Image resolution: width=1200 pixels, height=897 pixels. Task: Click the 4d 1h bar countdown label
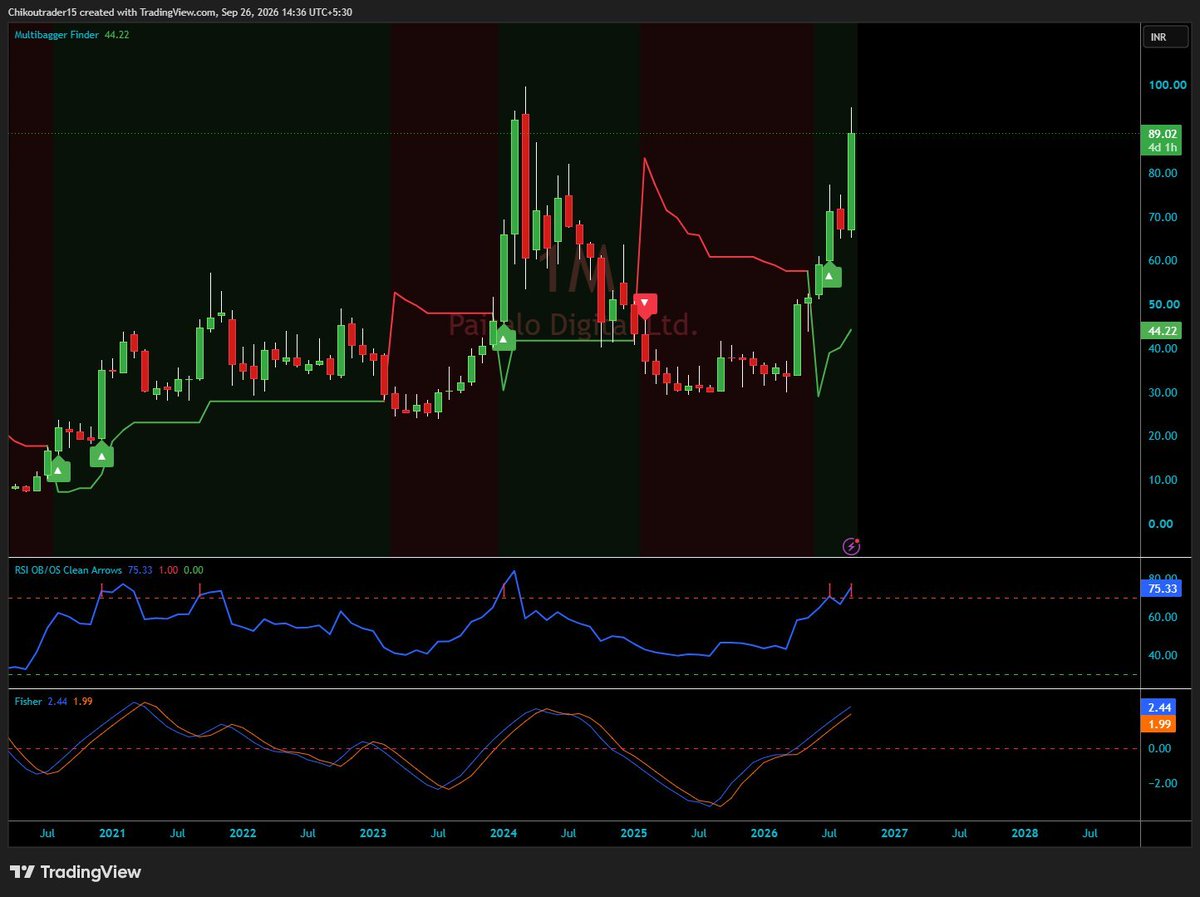click(x=1162, y=147)
